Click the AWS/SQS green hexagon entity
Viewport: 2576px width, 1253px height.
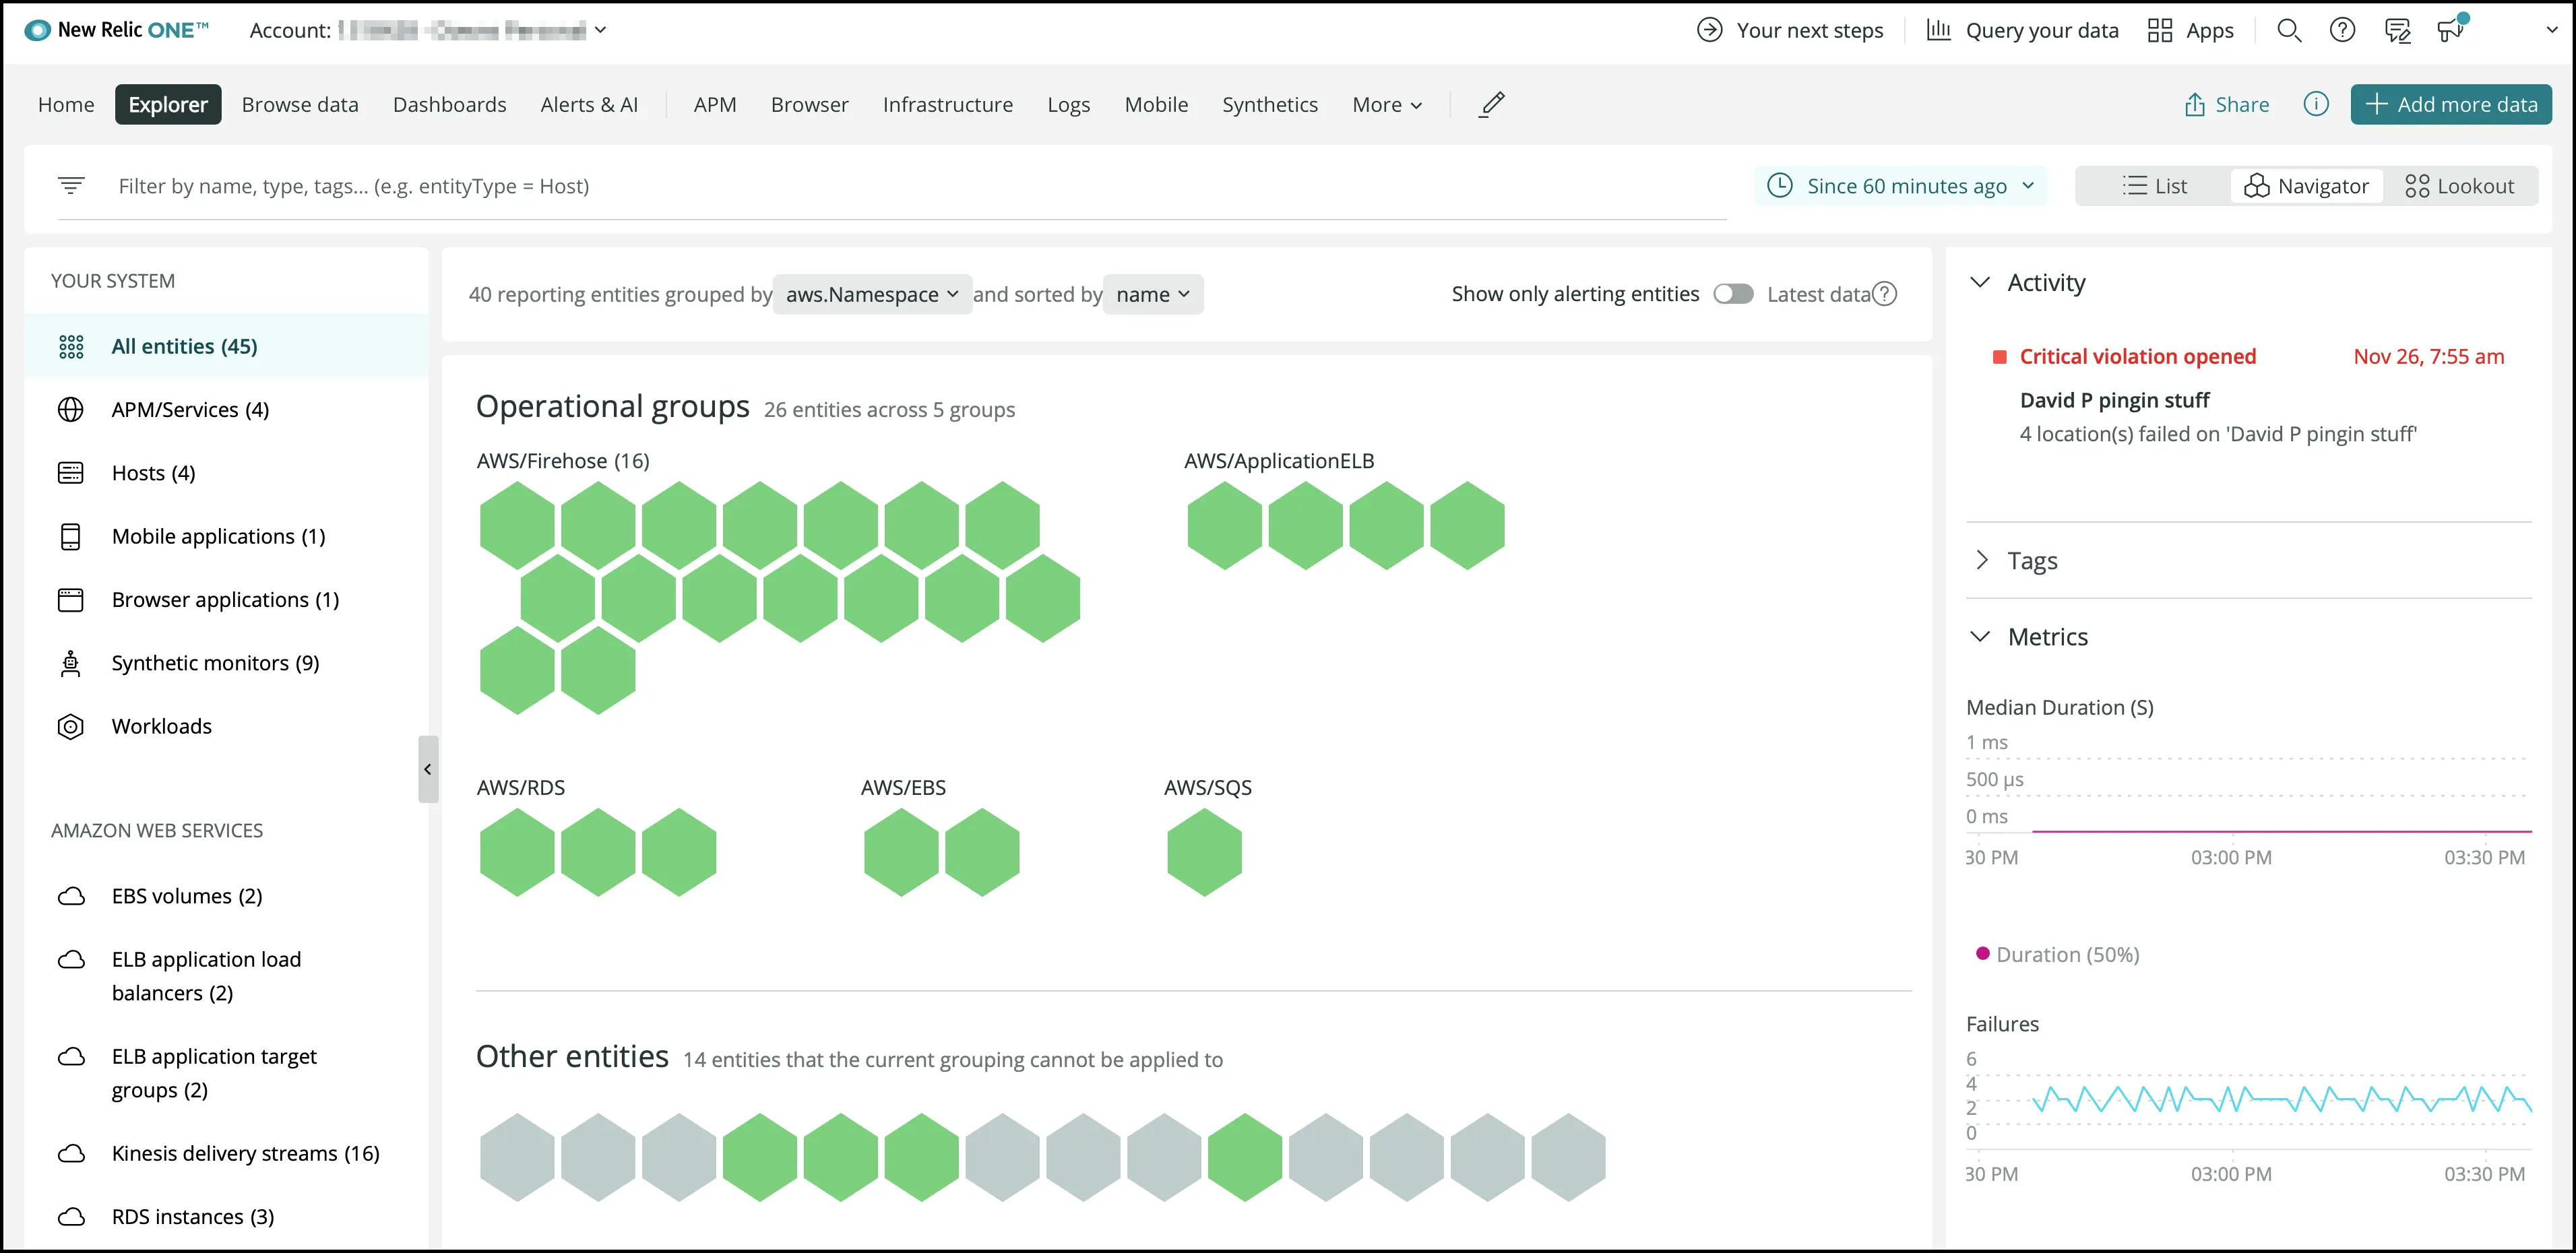pyautogui.click(x=1204, y=852)
